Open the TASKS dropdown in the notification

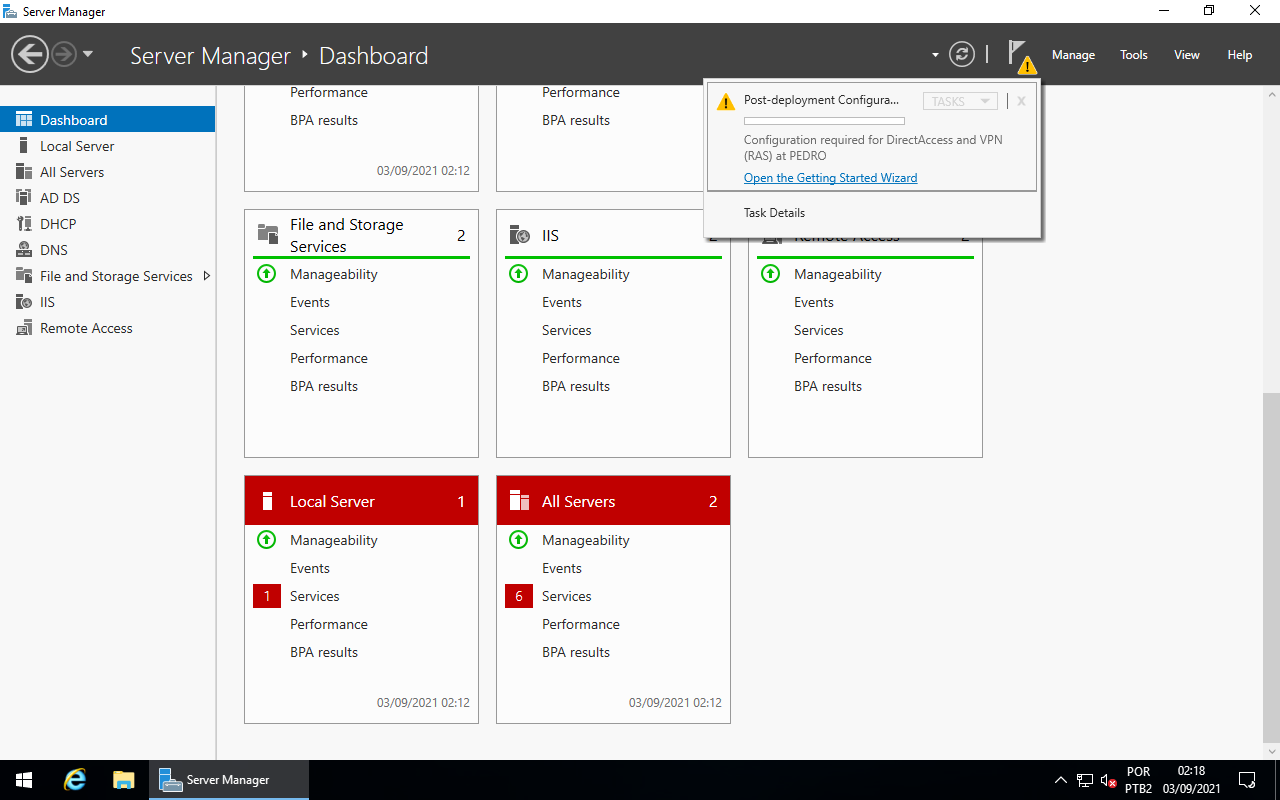point(959,100)
